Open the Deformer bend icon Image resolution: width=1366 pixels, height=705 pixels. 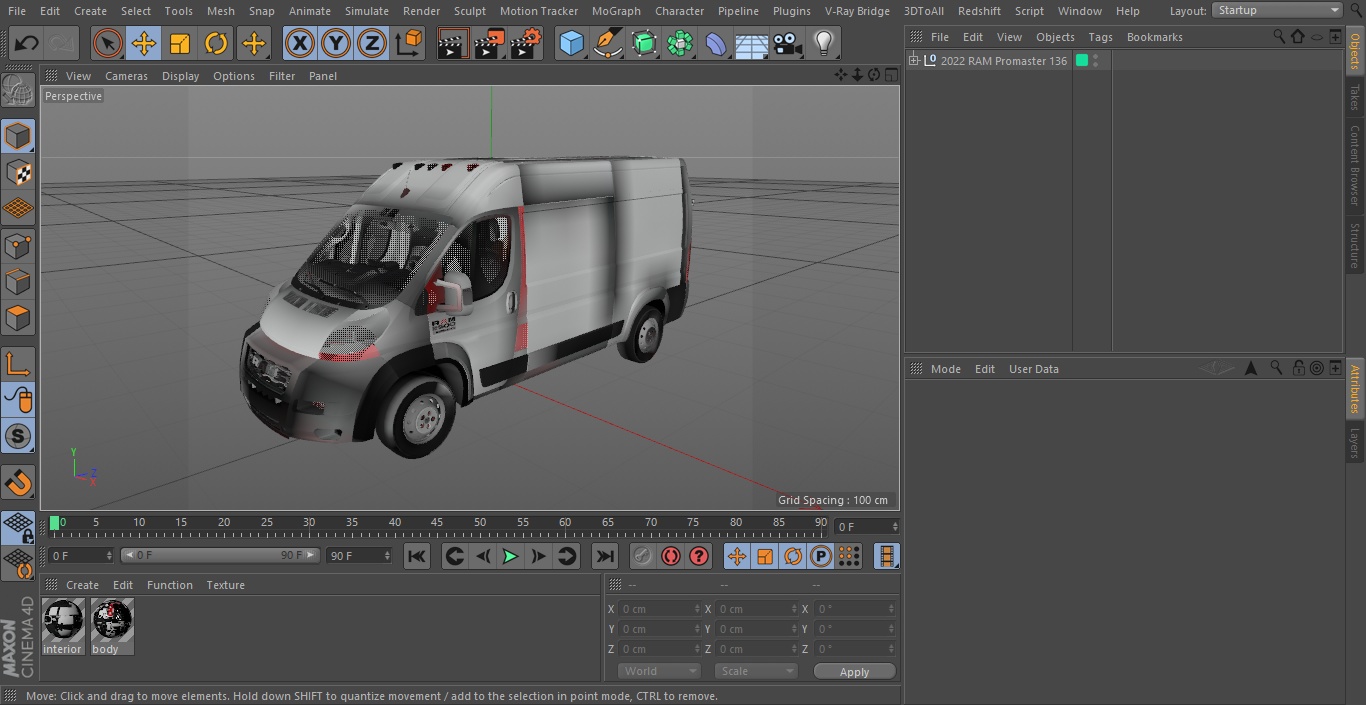716,43
